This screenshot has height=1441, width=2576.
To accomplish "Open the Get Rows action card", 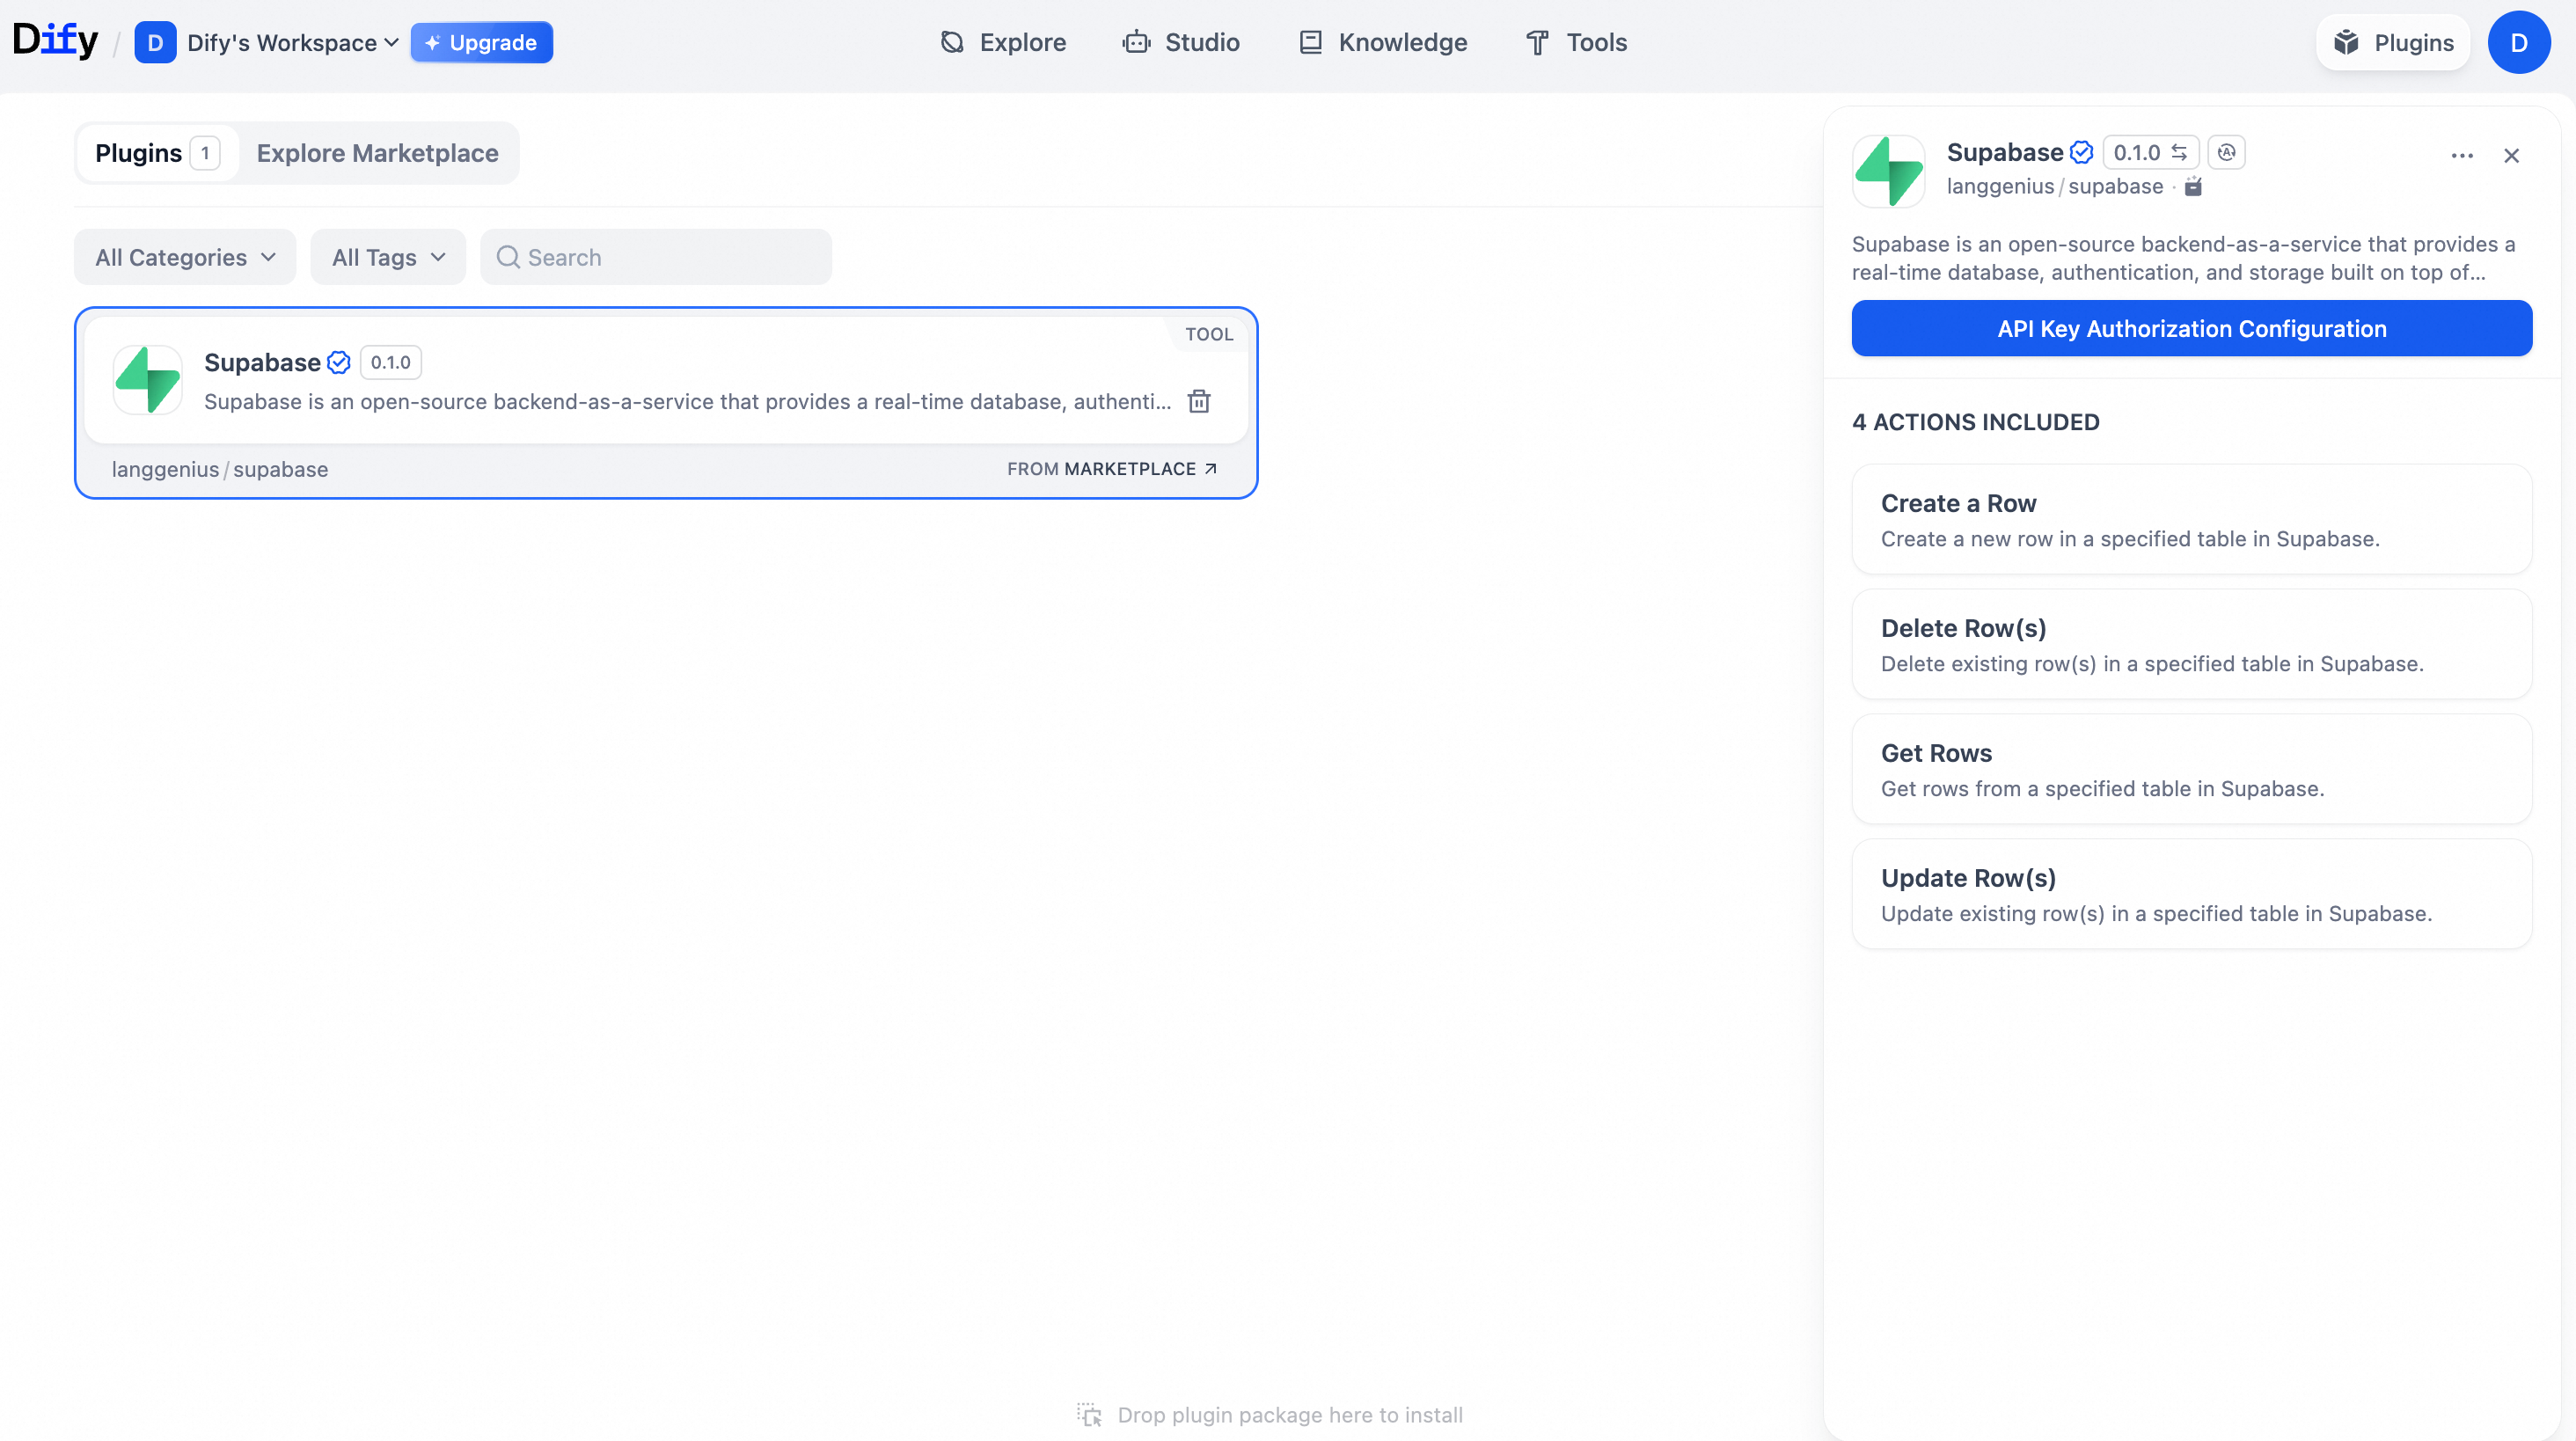I will pos(2191,769).
